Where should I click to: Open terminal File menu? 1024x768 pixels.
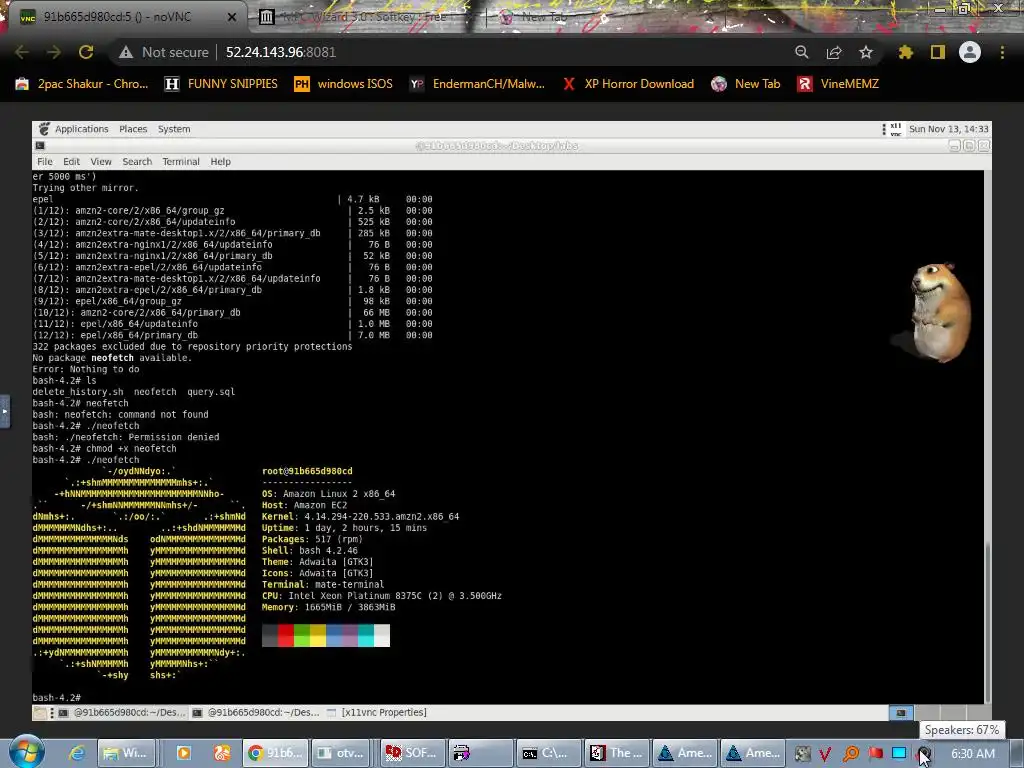[44, 161]
